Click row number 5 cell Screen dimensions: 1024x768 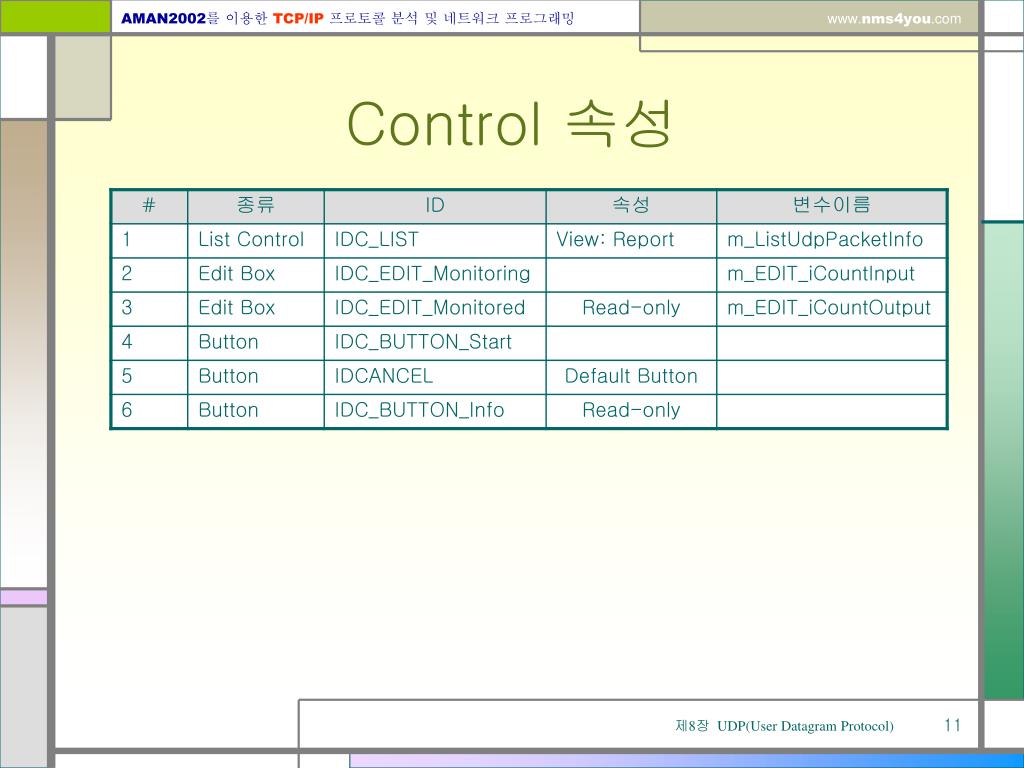pos(150,376)
